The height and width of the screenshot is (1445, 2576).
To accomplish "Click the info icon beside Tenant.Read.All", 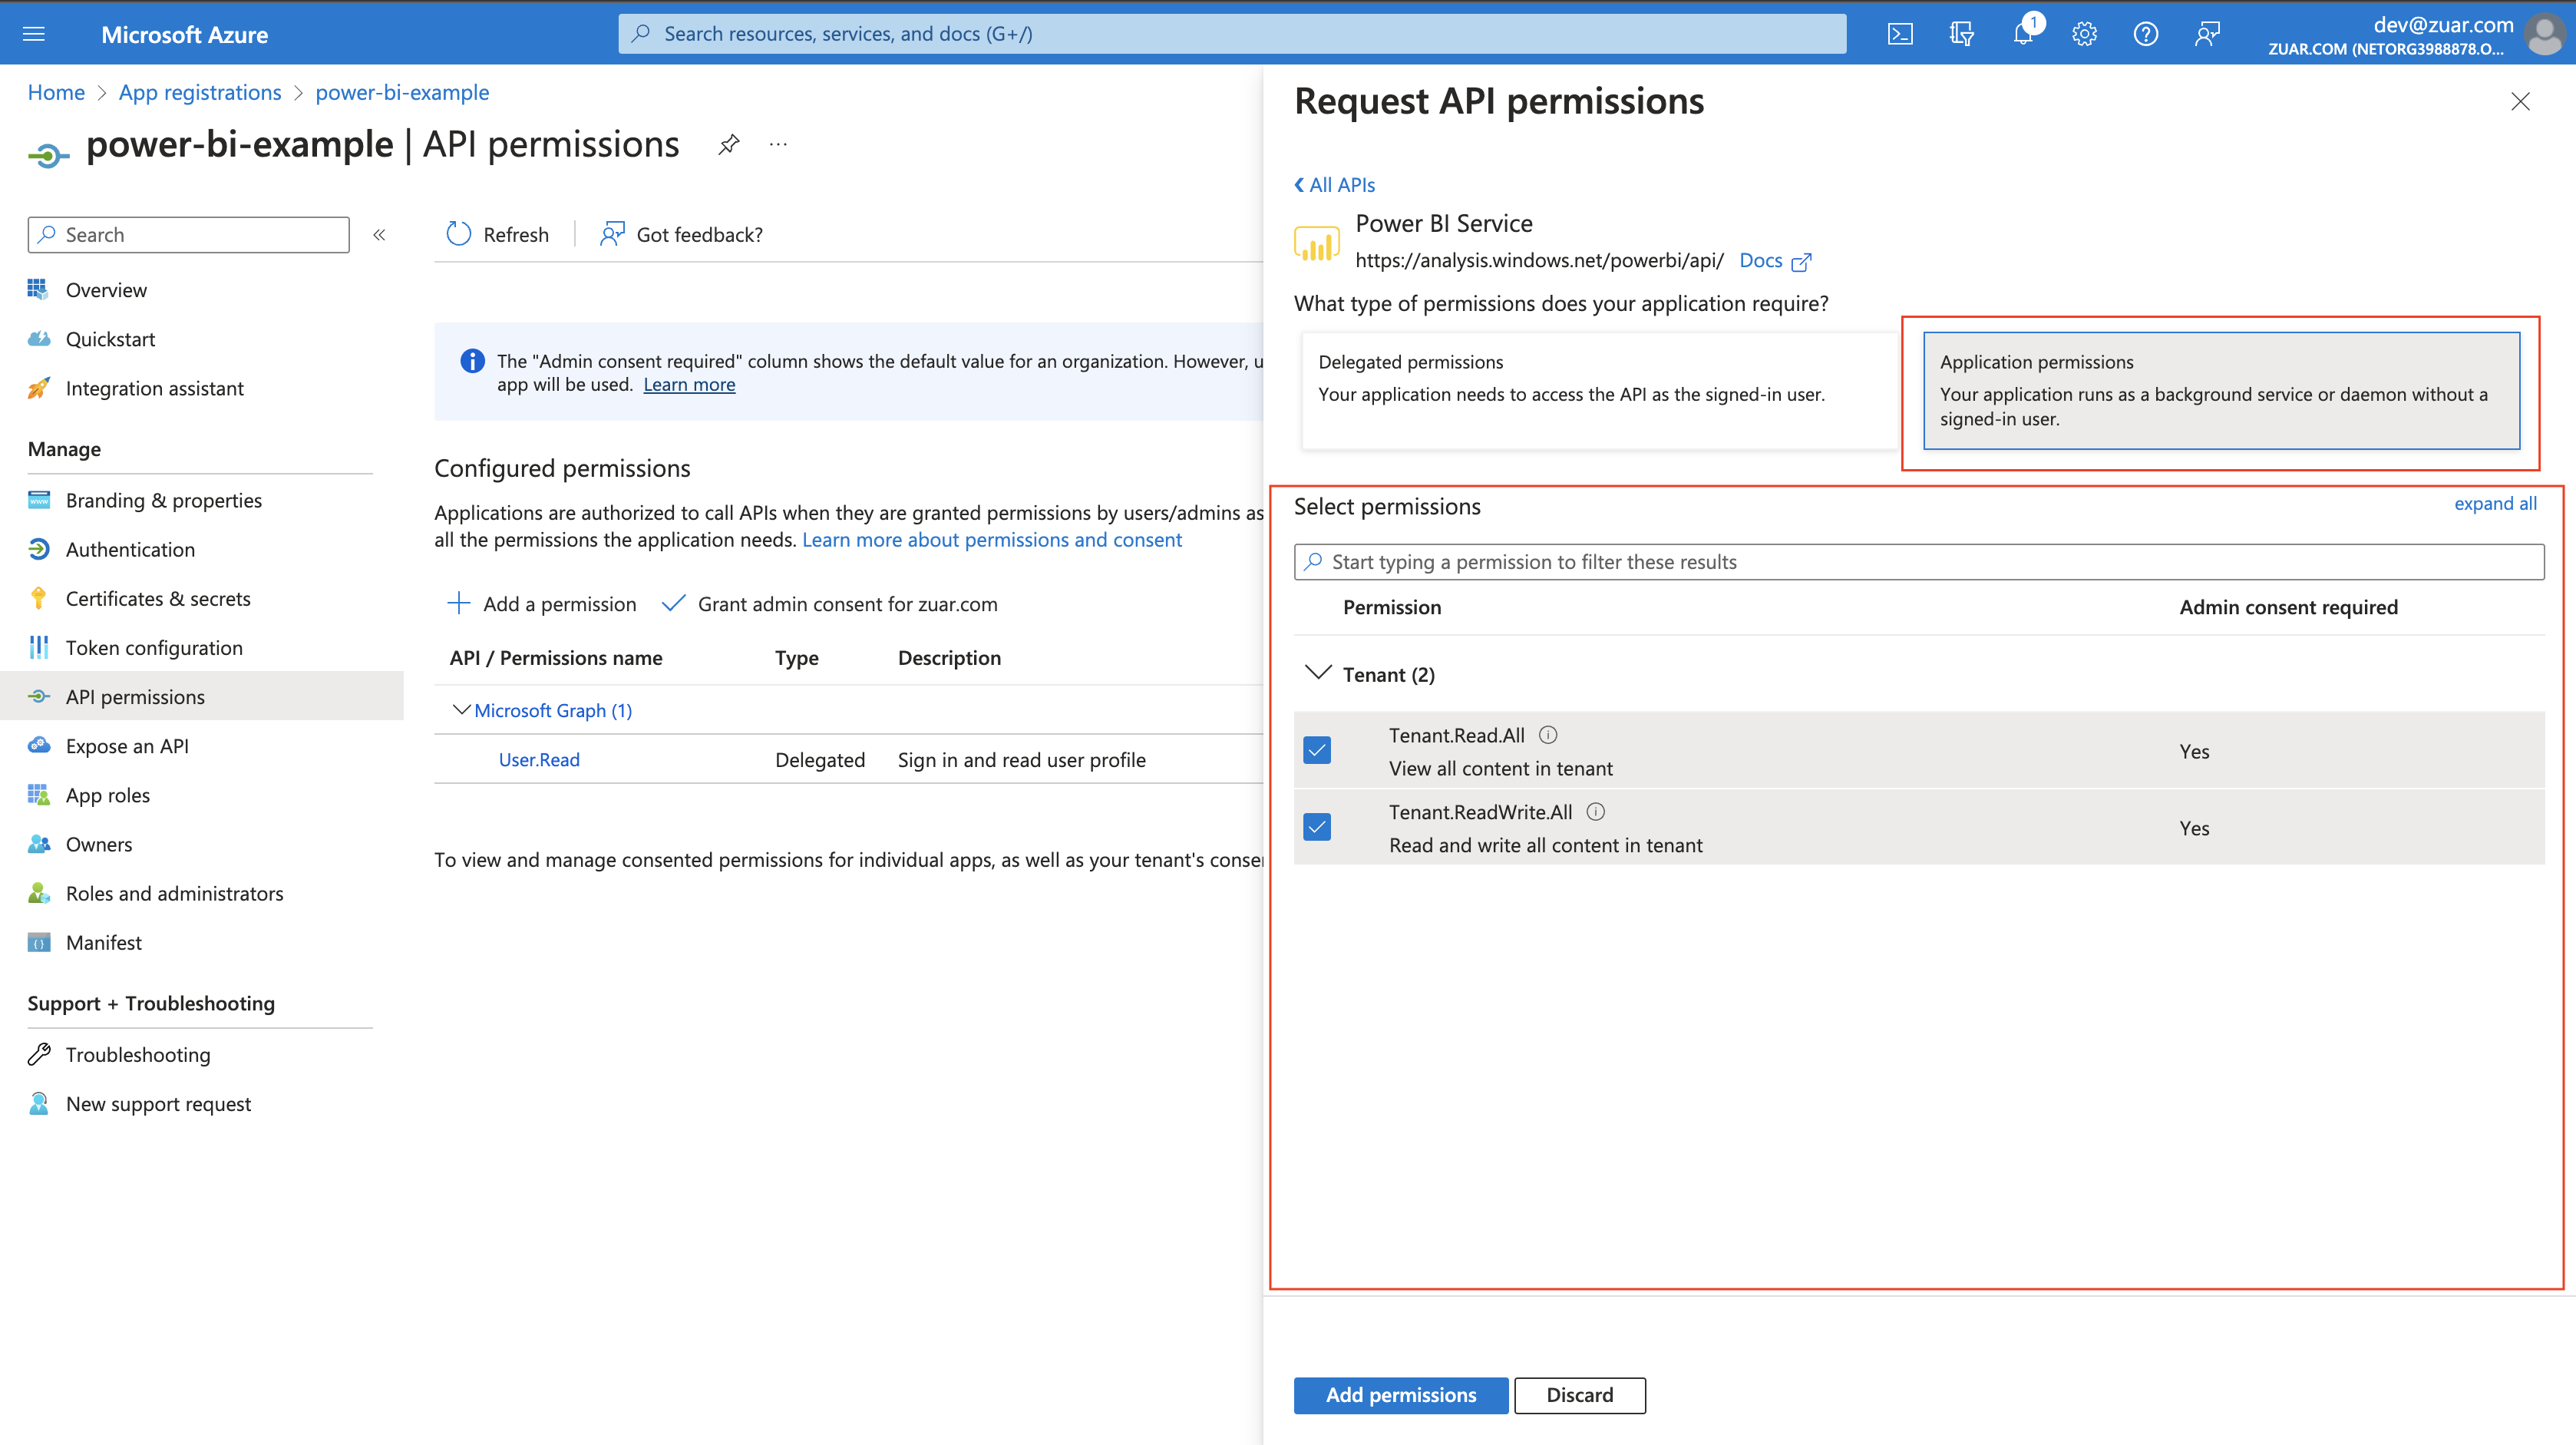I will (x=1547, y=735).
